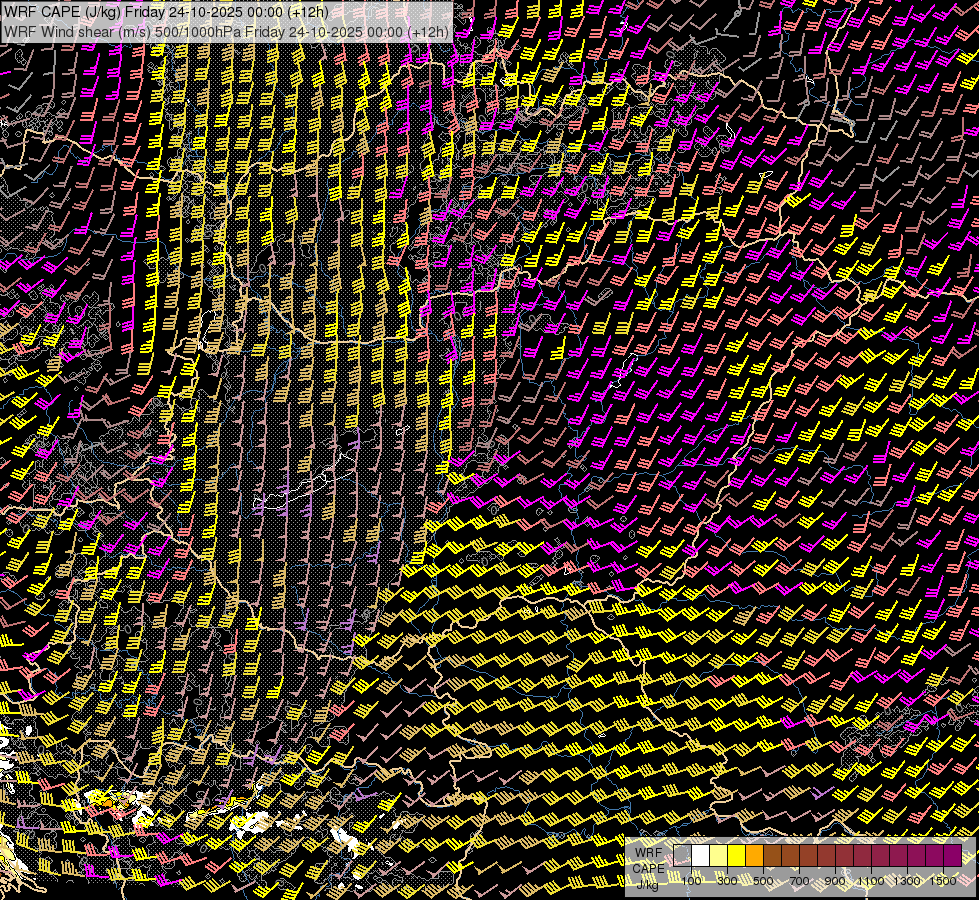This screenshot has width=979, height=900.
Task: Click the 'WRF CAPE (J/kg)' title line
Action: (166, 11)
